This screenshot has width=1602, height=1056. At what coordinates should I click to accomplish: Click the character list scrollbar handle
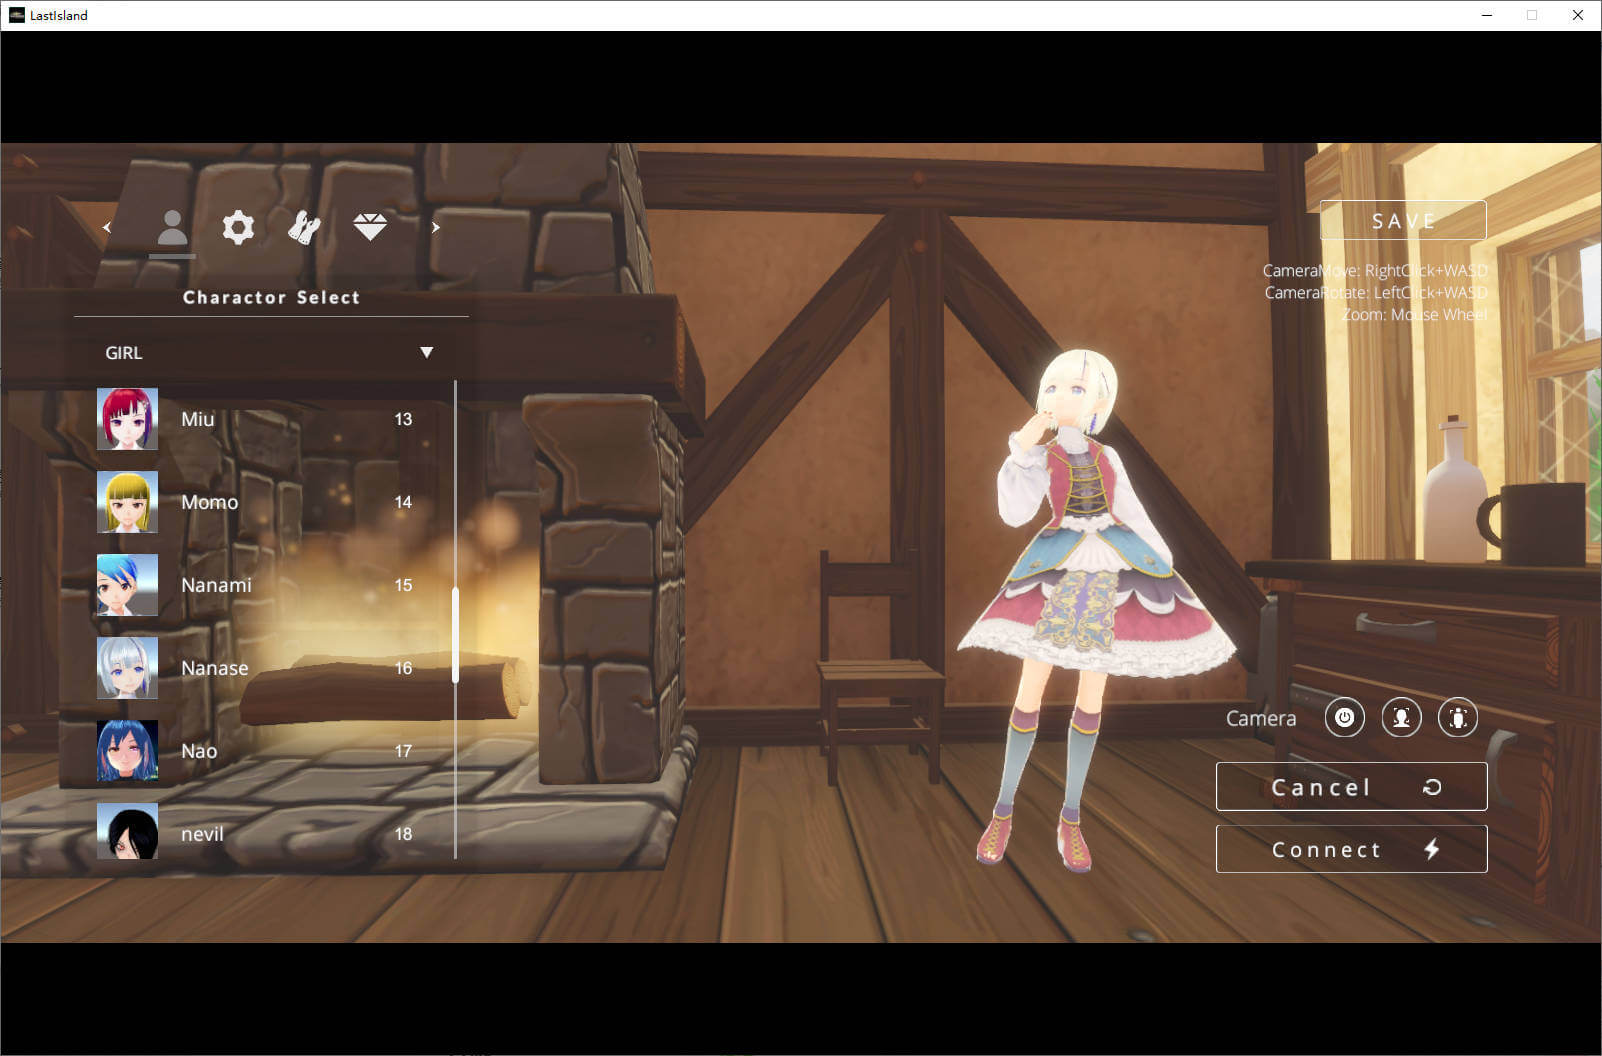[x=456, y=635]
